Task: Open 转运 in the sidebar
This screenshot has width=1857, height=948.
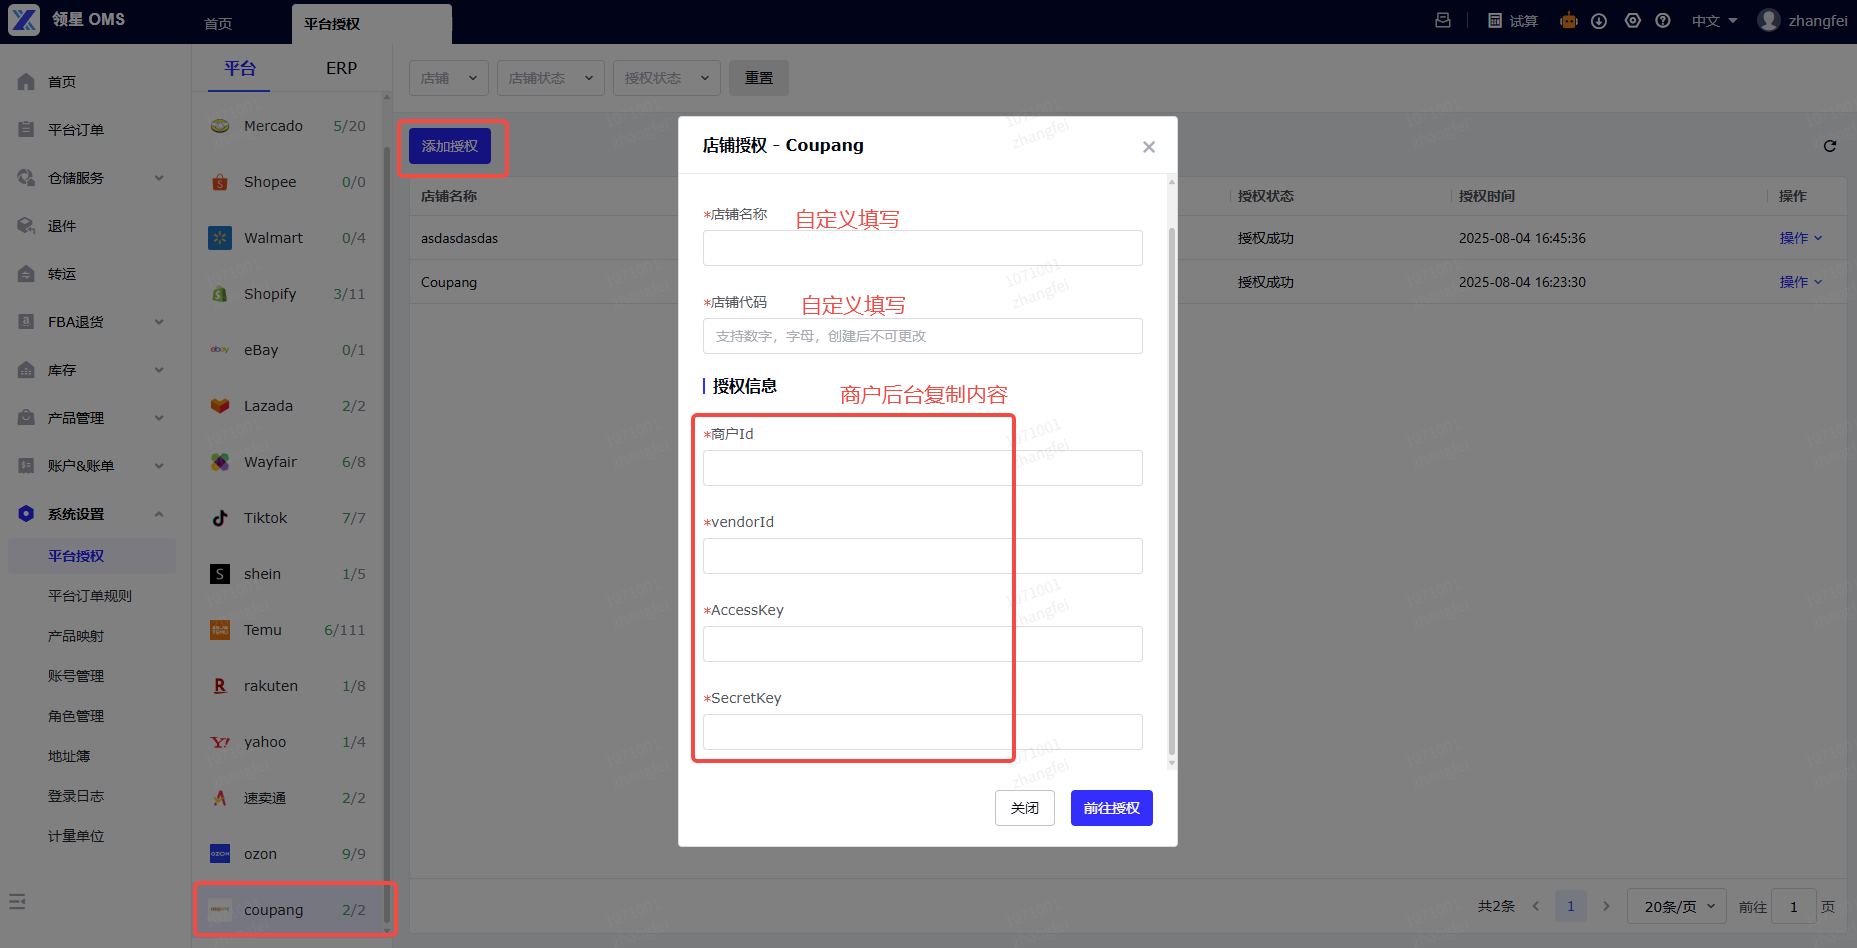Action: (x=90, y=274)
